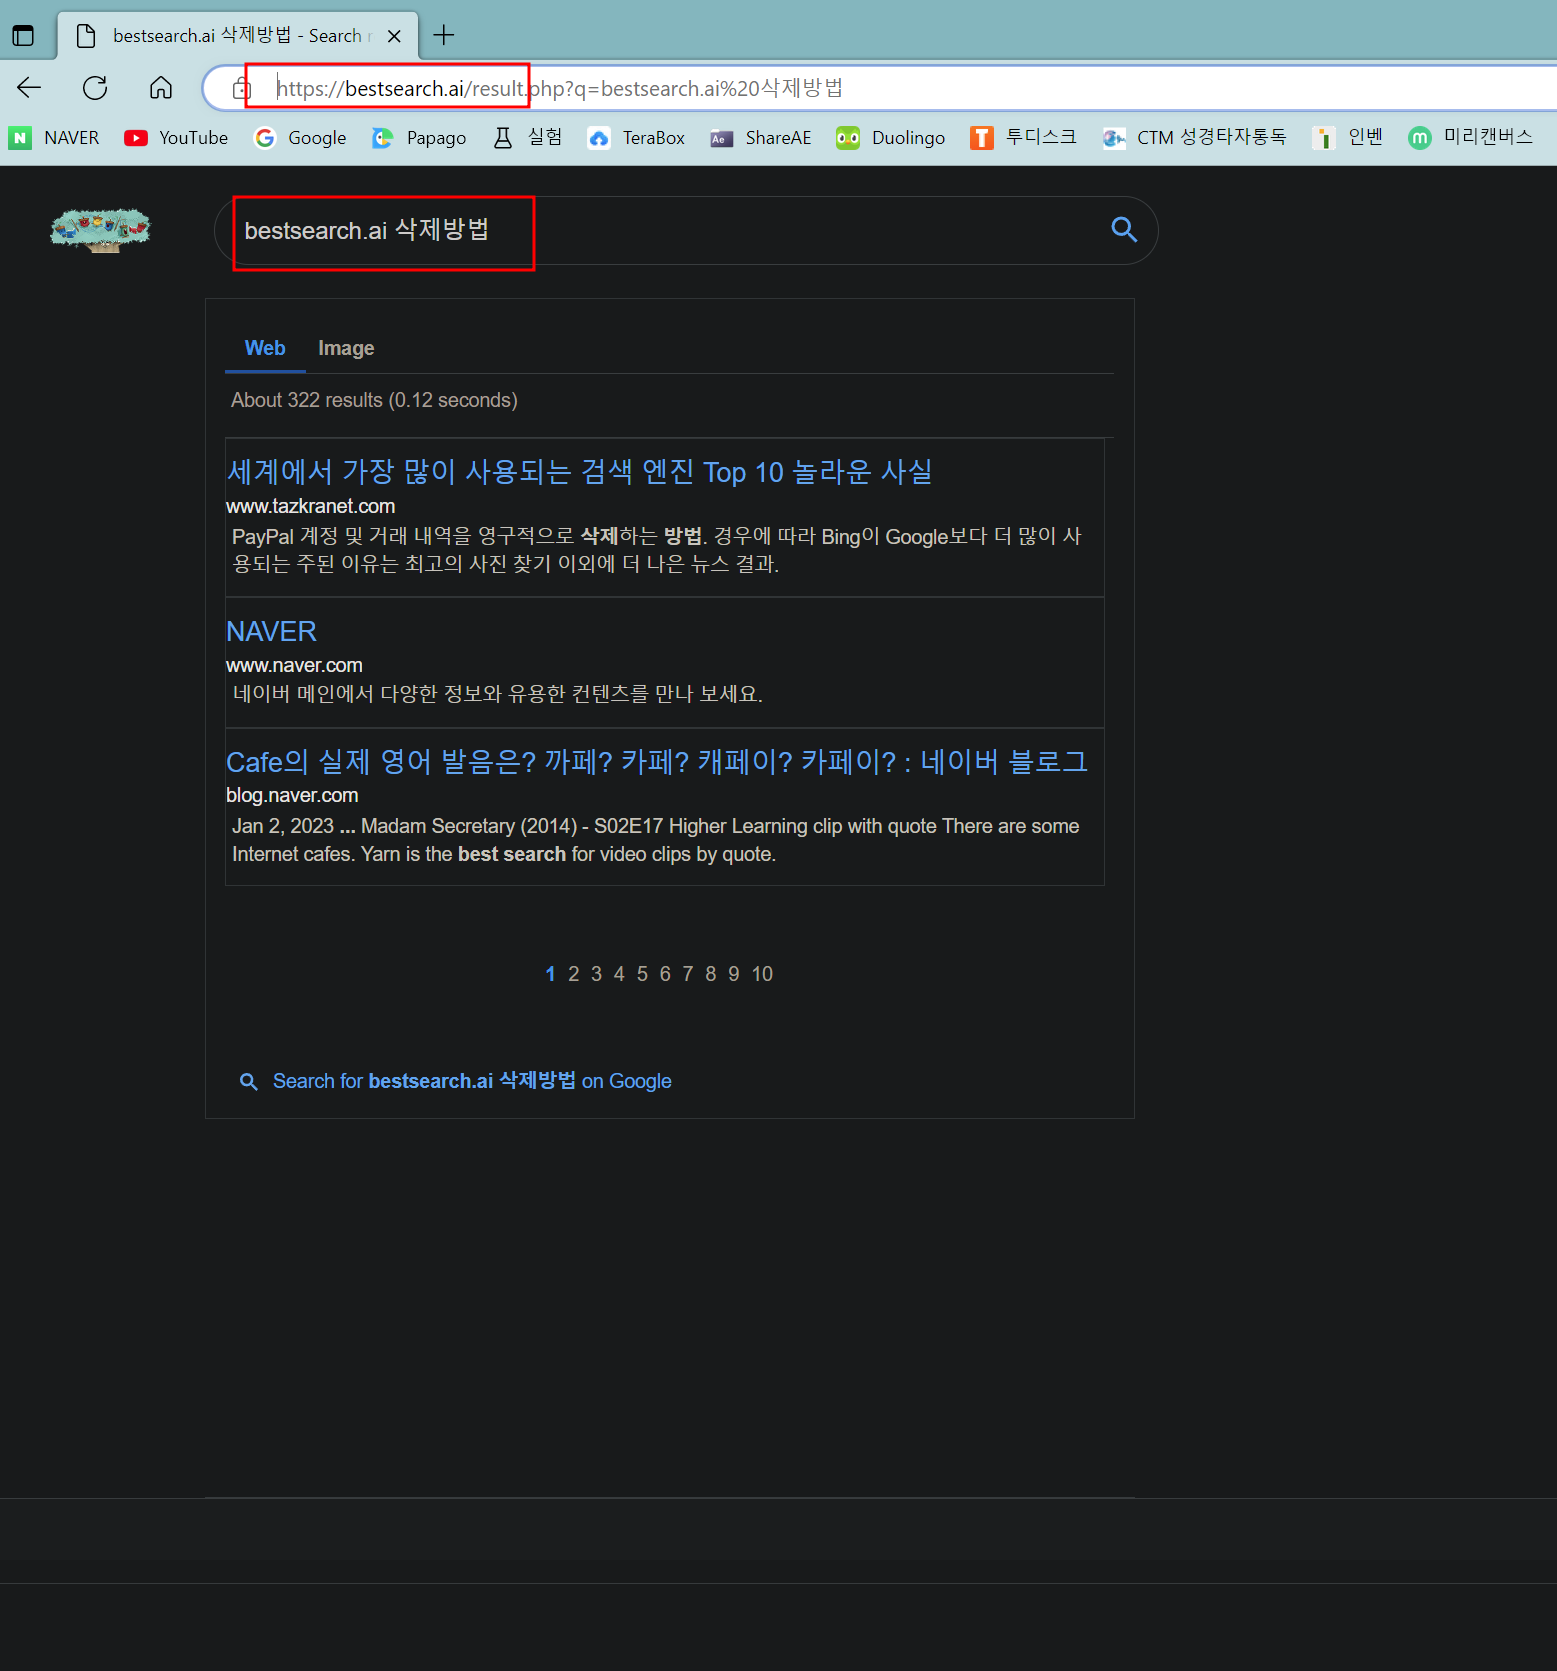
Task: Open 투디스크 bookmark
Action: pyautogui.click(x=1023, y=138)
